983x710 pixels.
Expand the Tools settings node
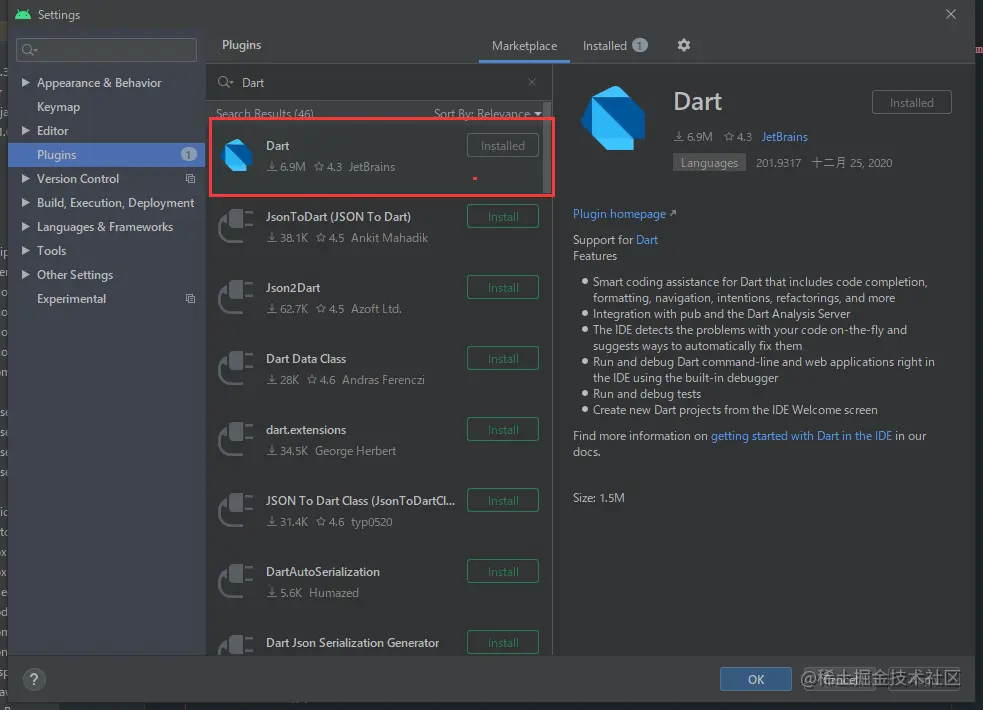tap(26, 250)
